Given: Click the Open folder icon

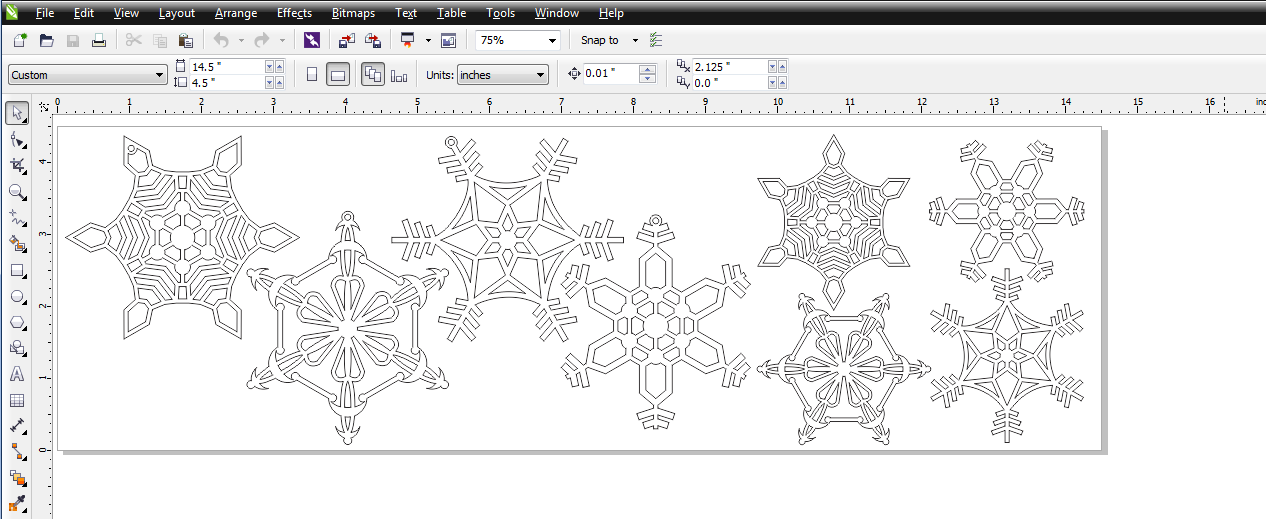Looking at the screenshot, I should [46, 40].
